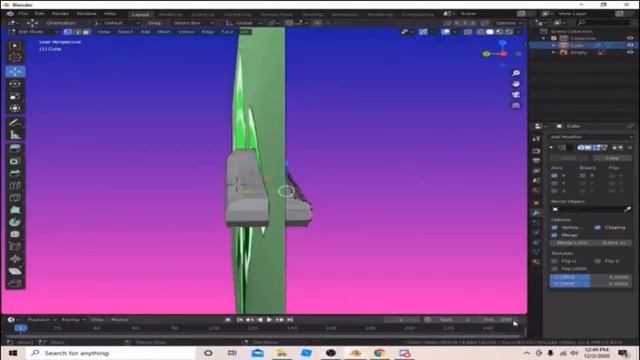Open the File menu
The height and width of the screenshot is (360, 640).
tap(23, 13)
